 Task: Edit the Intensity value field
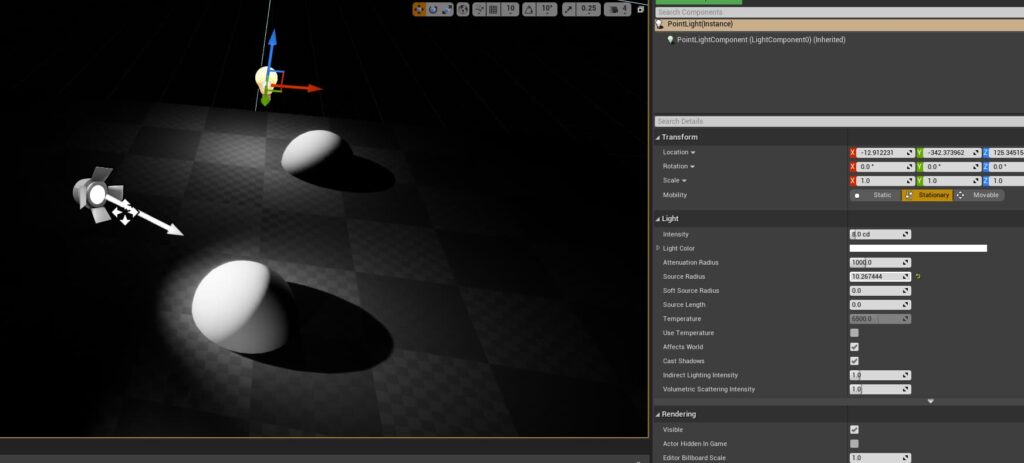click(880, 234)
